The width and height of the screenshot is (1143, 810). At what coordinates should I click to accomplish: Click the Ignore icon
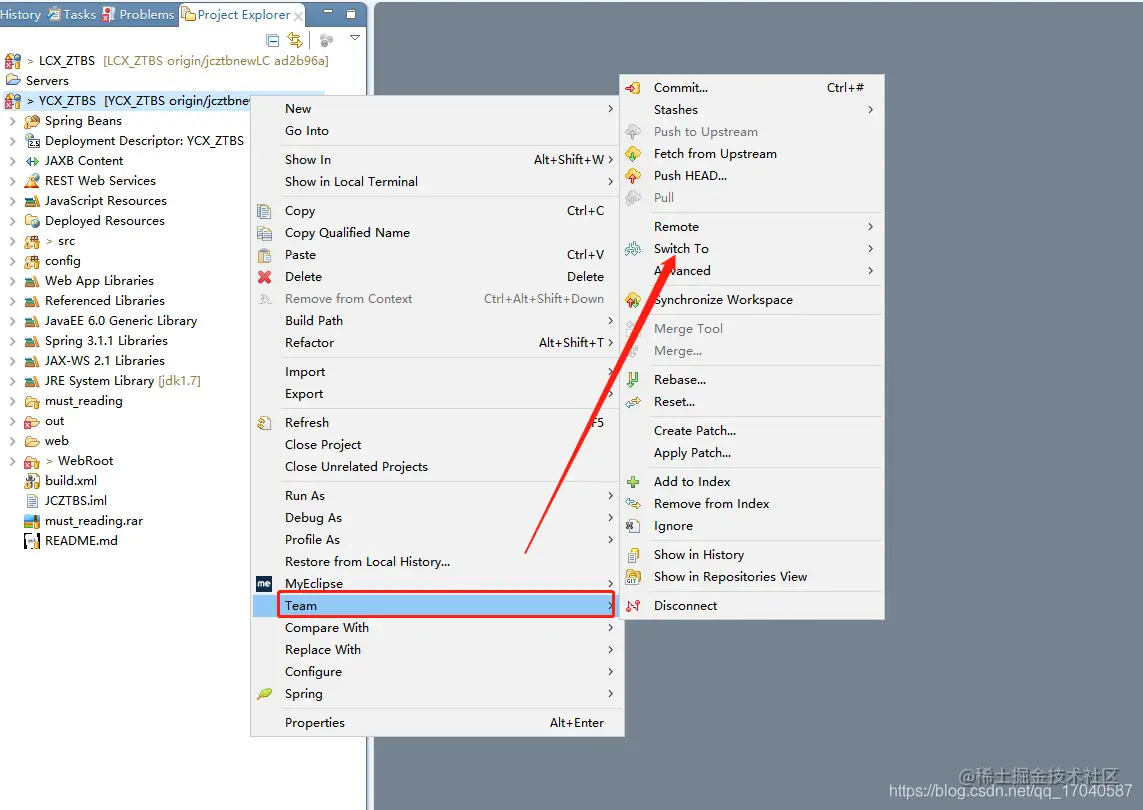pyautogui.click(x=633, y=526)
